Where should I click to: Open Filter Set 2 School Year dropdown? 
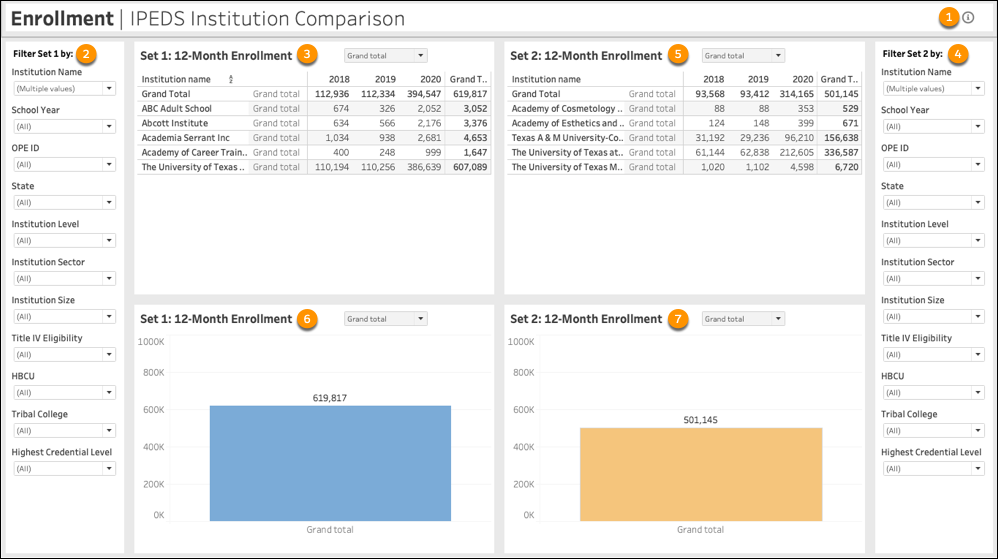[x=934, y=127]
